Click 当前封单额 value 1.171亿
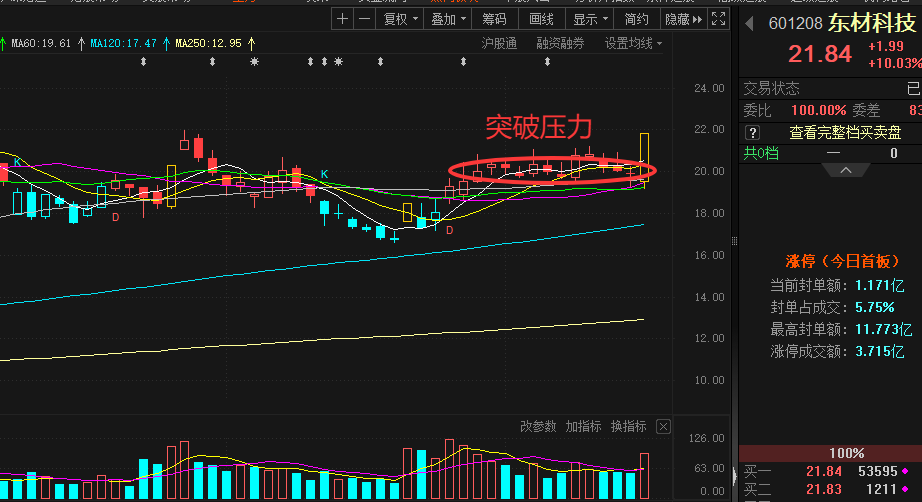The height and width of the screenshot is (502, 922). click(x=879, y=286)
